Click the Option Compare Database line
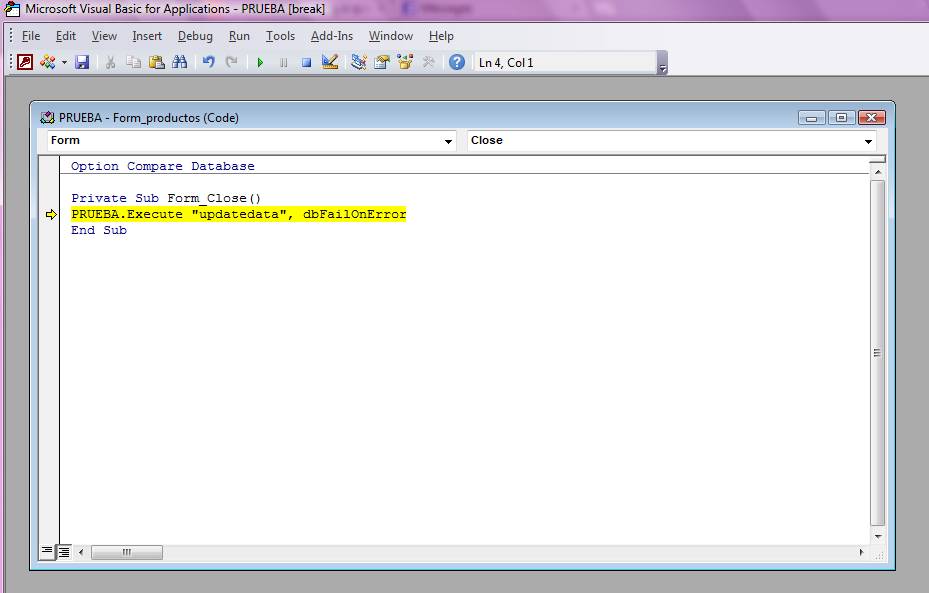Screen dimensions: 929x593 coord(163,166)
